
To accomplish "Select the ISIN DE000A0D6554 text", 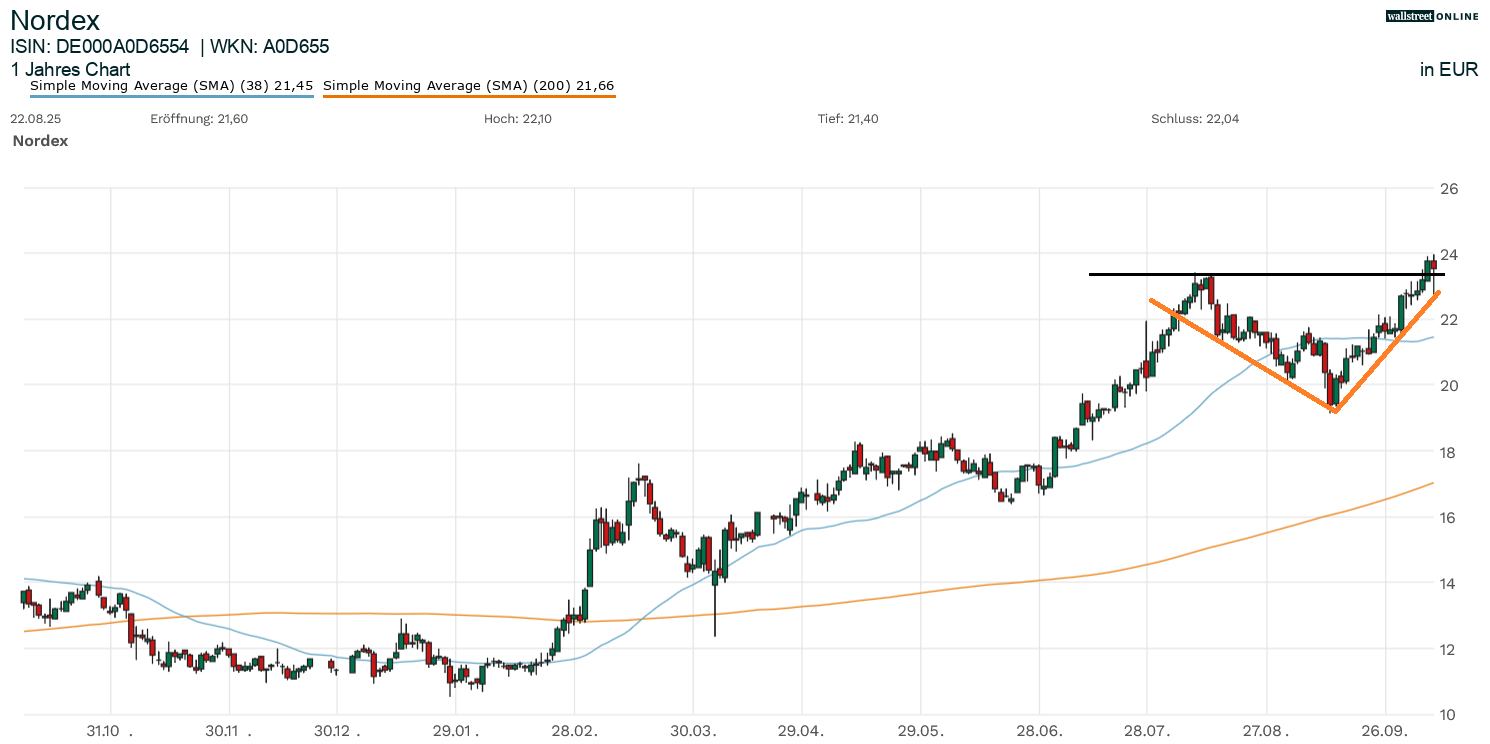I will tap(100, 46).
